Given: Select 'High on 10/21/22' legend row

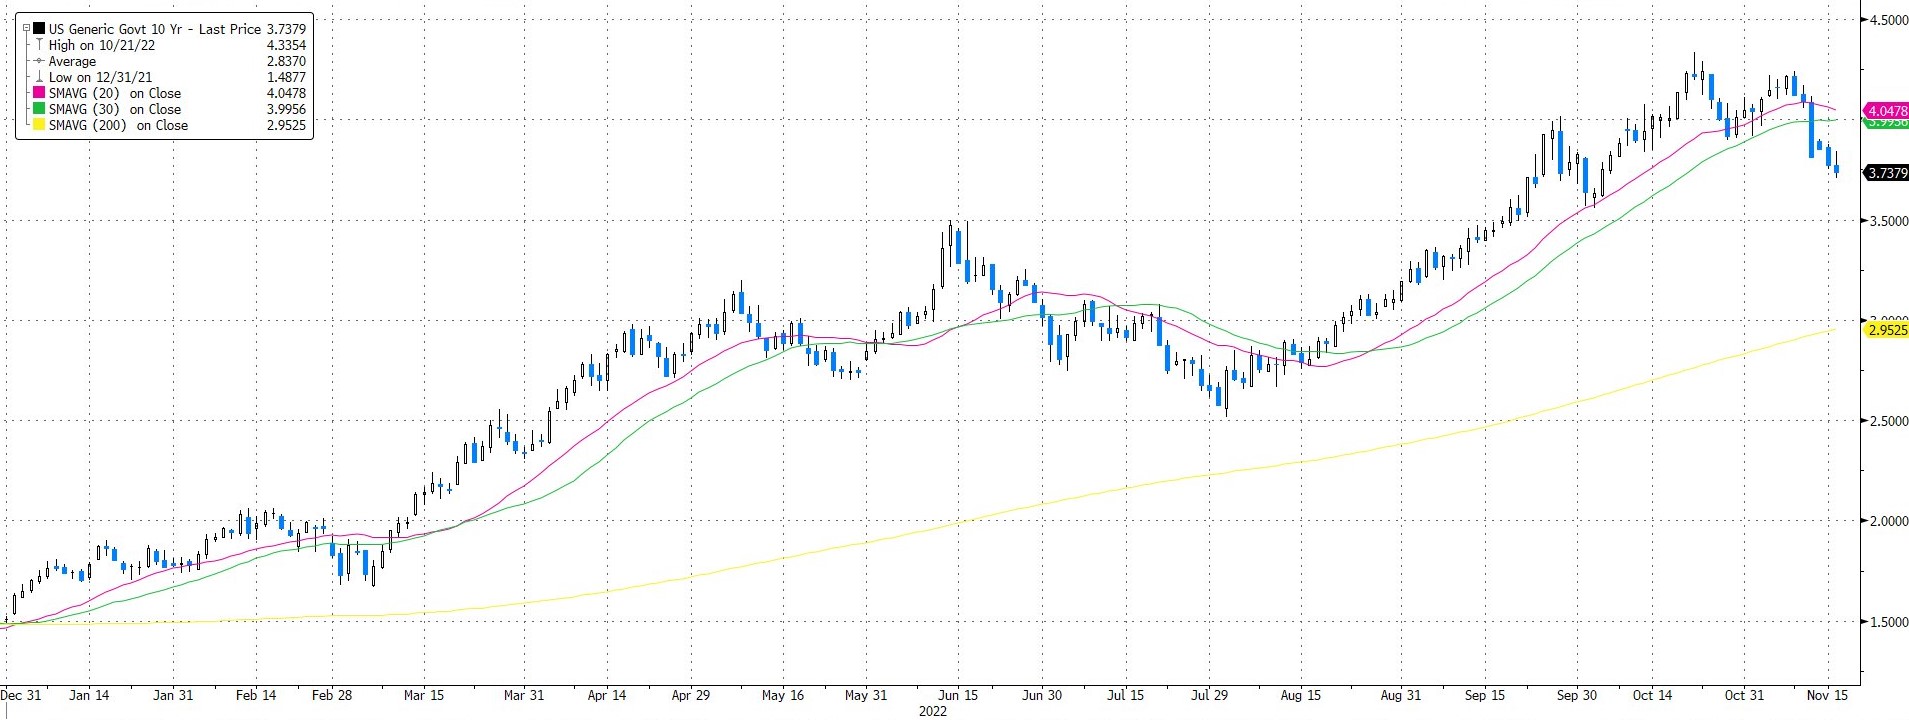Looking at the screenshot, I should coord(102,45).
